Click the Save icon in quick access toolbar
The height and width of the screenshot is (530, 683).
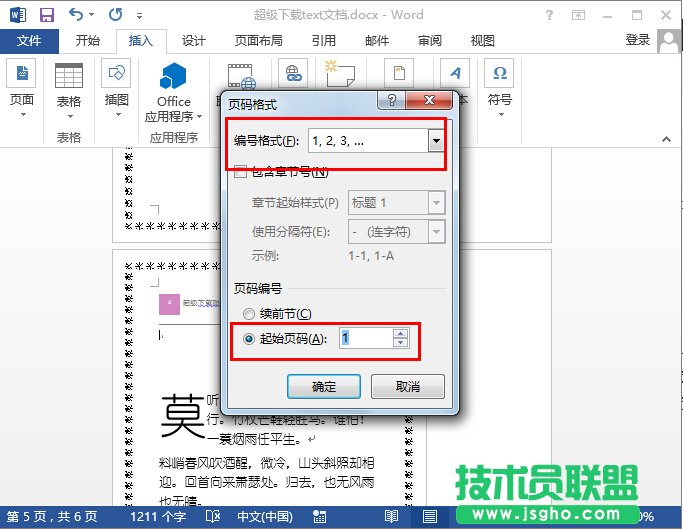click(46, 15)
